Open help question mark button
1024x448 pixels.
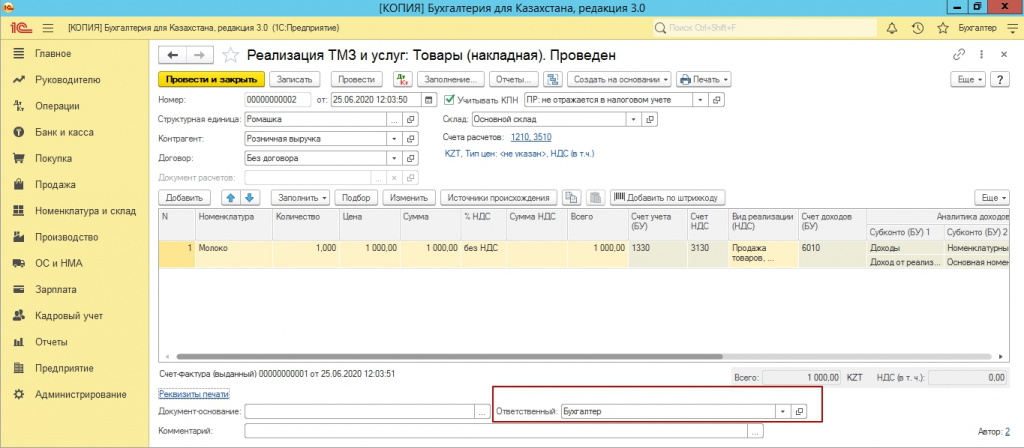[1000, 79]
